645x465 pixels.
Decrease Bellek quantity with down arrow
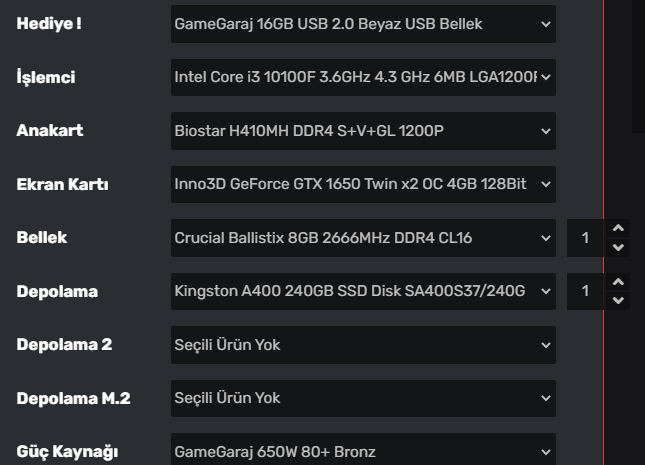pyautogui.click(x=618, y=247)
